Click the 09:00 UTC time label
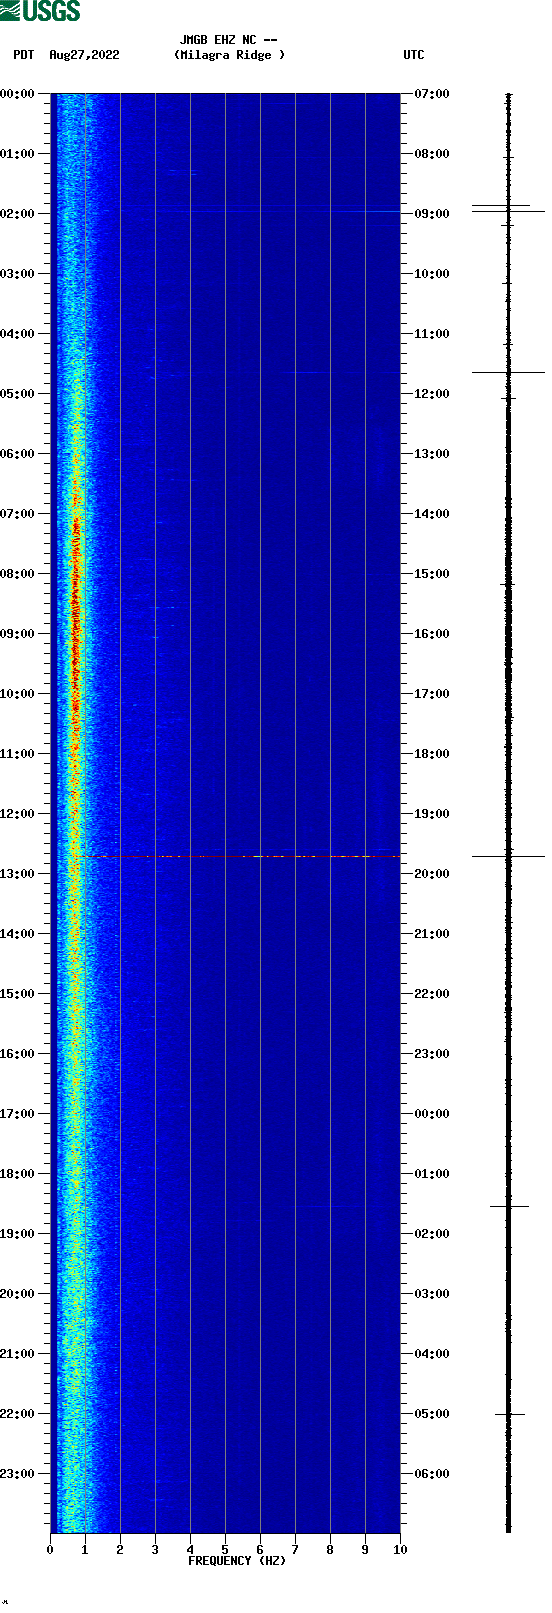This screenshot has width=552, height=1613. pos(432,214)
